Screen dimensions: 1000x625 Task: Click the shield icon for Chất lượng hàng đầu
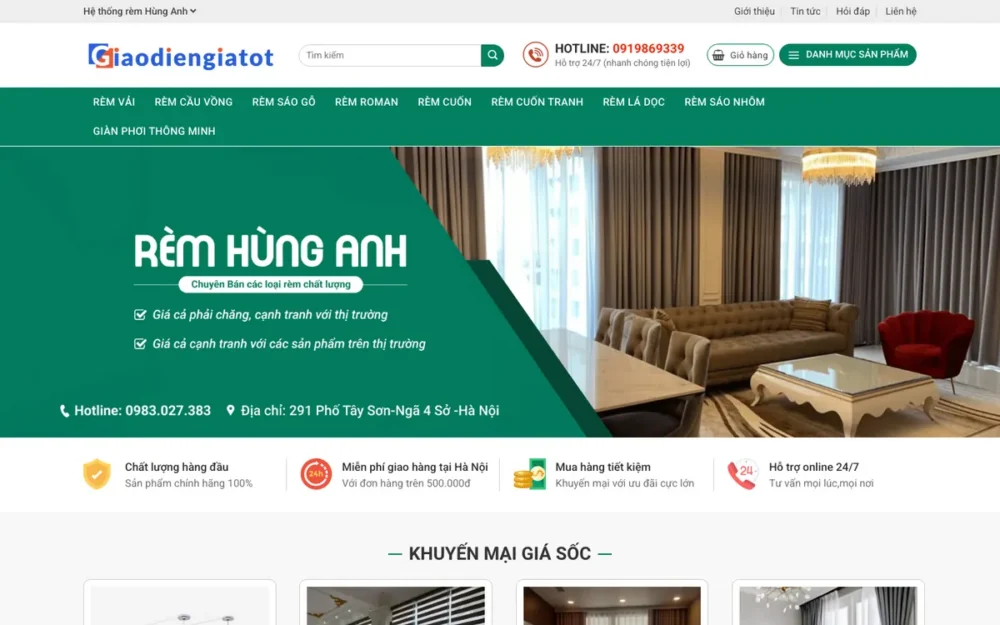pyautogui.click(x=97, y=474)
